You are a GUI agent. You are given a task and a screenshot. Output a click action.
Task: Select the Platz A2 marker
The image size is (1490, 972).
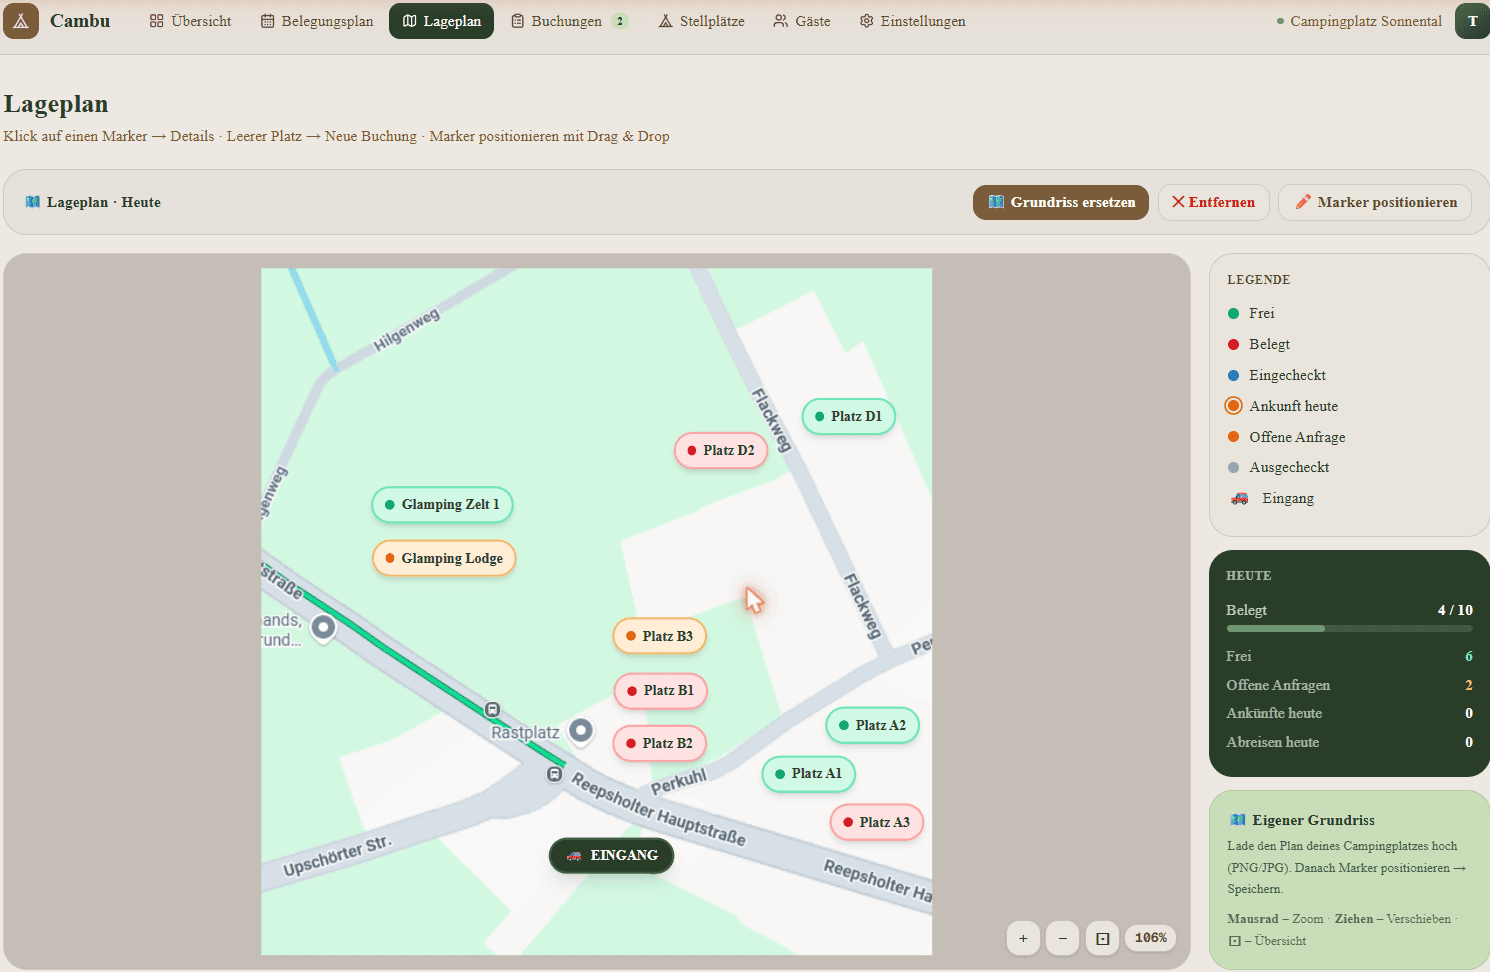pyautogui.click(x=873, y=725)
